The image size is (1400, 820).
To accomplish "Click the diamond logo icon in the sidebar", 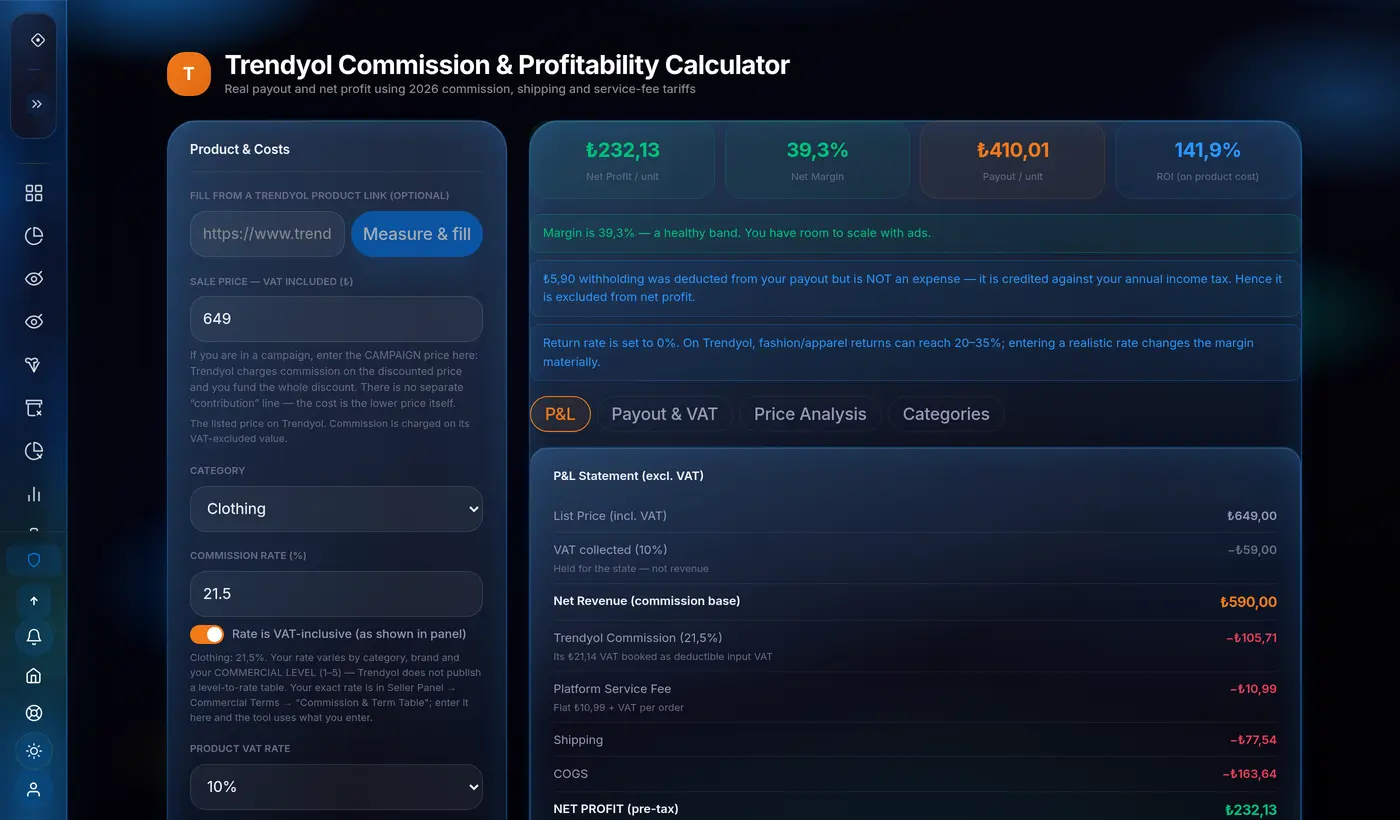I will (37, 40).
